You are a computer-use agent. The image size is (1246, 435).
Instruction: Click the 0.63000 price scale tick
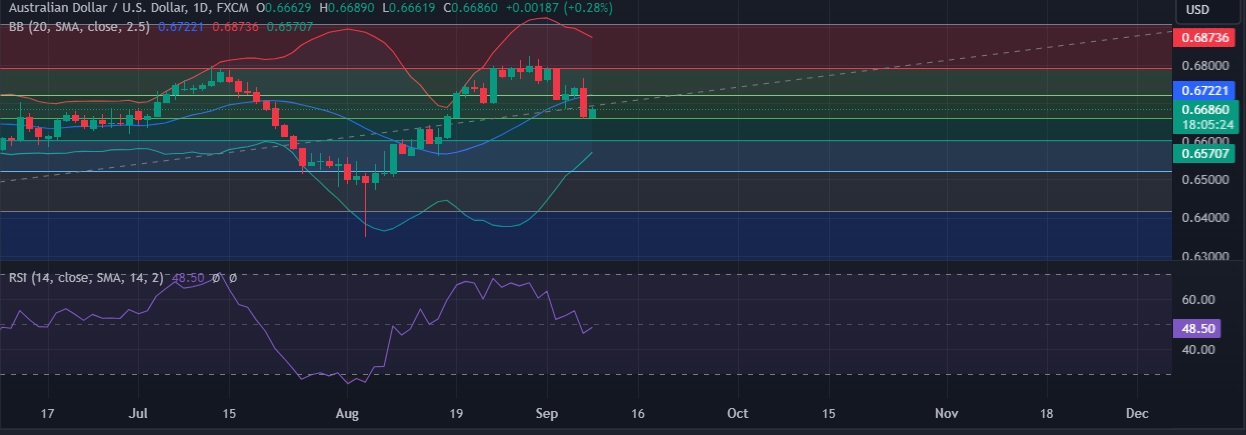pyautogui.click(x=1204, y=256)
